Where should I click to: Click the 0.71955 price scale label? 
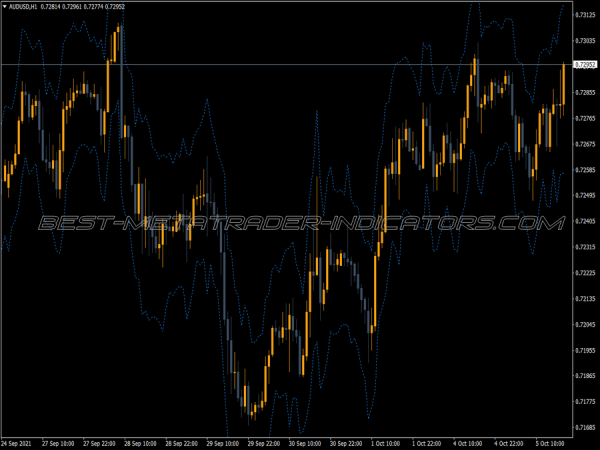[x=585, y=350]
